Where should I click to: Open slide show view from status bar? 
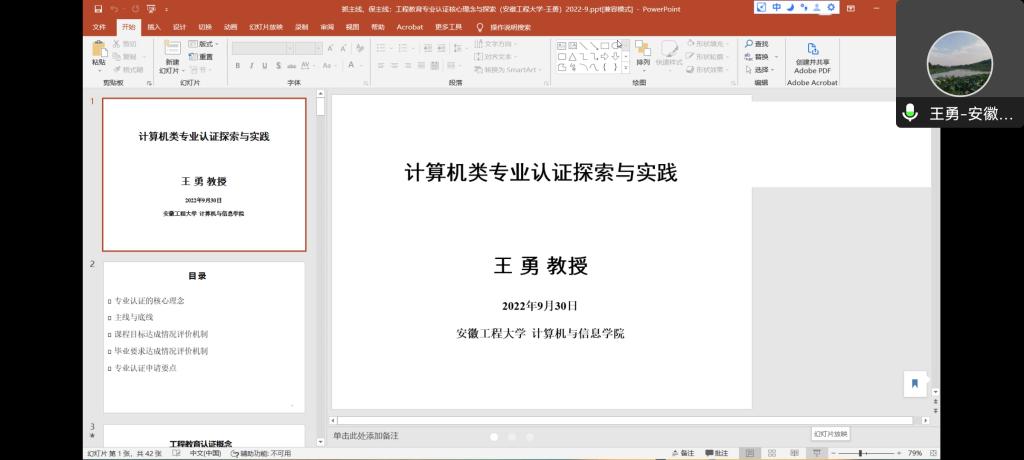pyautogui.click(x=817, y=453)
